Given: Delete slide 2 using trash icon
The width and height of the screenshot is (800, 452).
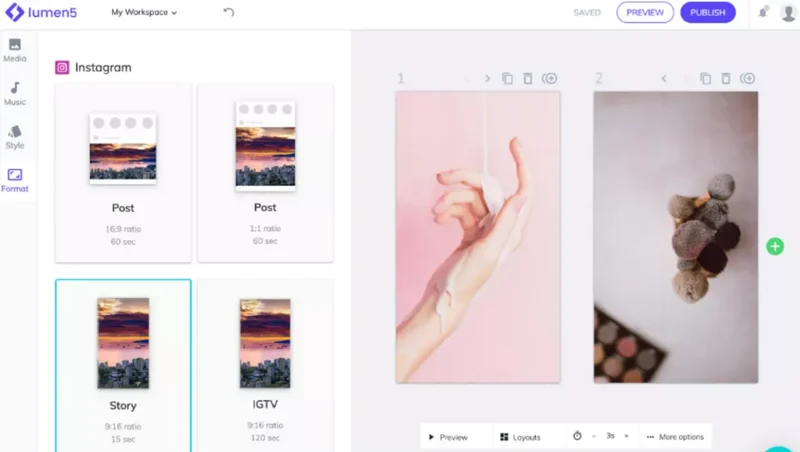Looking at the screenshot, I should [726, 78].
